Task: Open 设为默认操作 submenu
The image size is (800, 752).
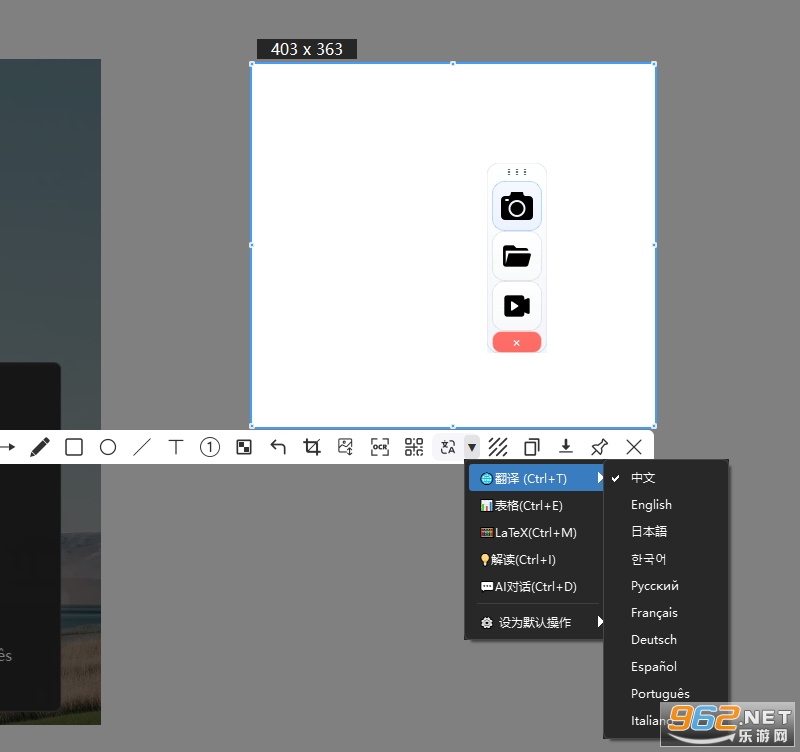Action: (x=536, y=622)
